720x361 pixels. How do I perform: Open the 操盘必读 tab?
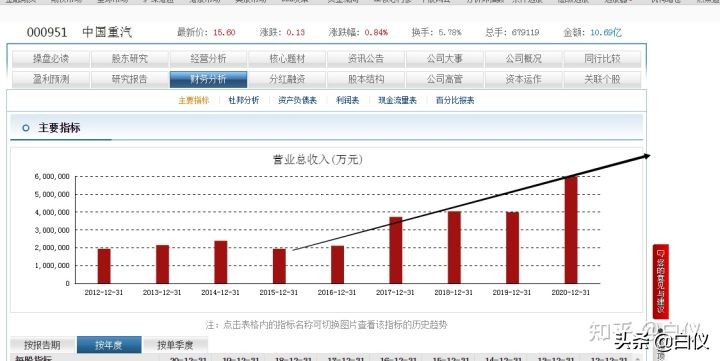tap(51, 59)
